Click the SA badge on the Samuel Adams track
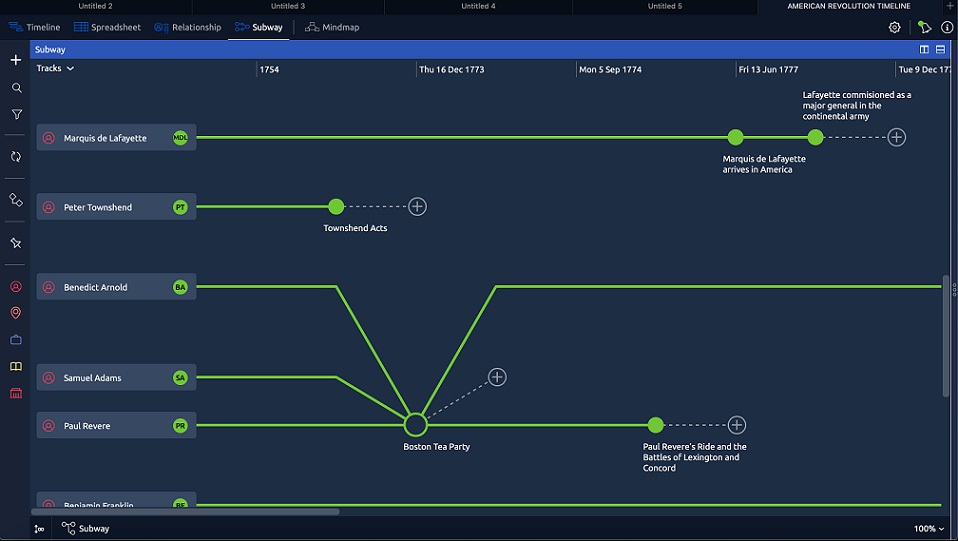The width and height of the screenshot is (958, 541). pos(180,378)
